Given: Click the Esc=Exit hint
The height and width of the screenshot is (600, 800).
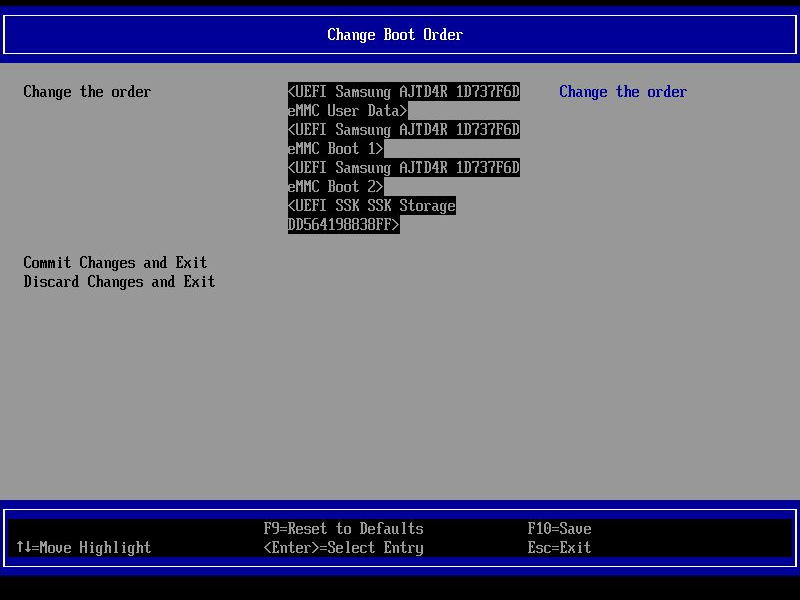Looking at the screenshot, I should [x=559, y=547].
